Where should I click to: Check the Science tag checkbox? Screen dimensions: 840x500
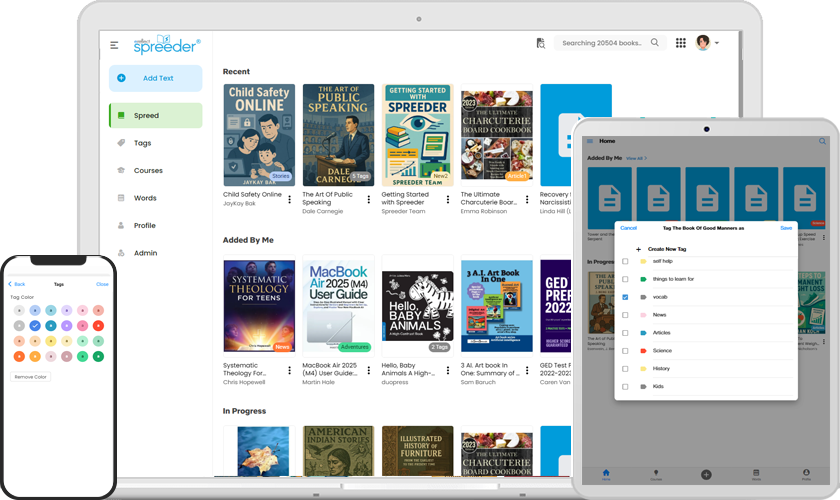[x=625, y=350]
